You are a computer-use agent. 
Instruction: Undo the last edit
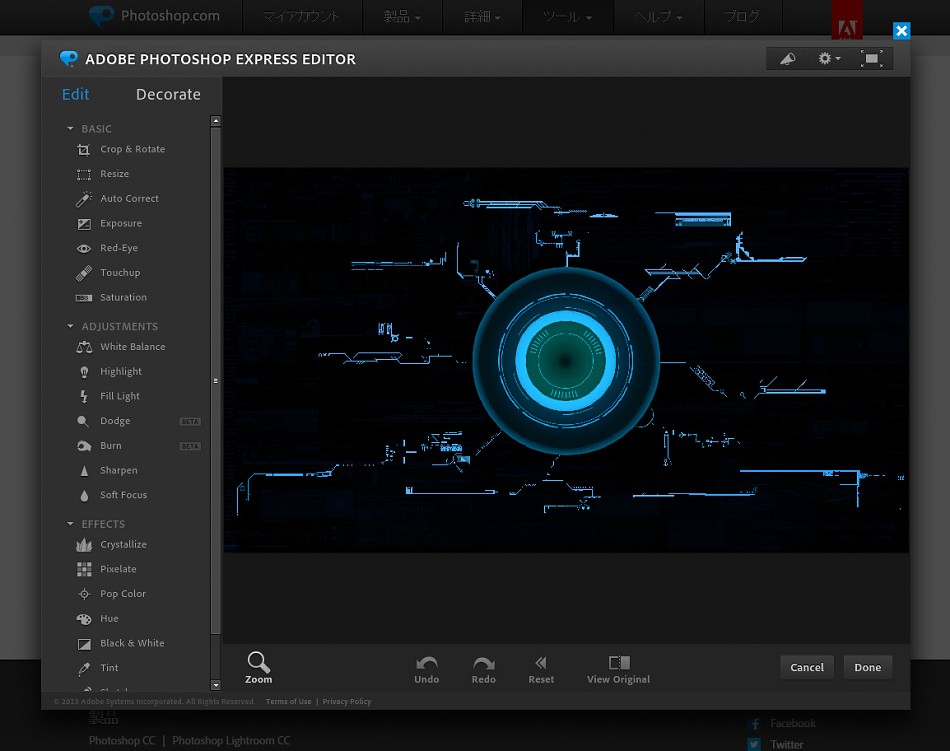[427, 670]
